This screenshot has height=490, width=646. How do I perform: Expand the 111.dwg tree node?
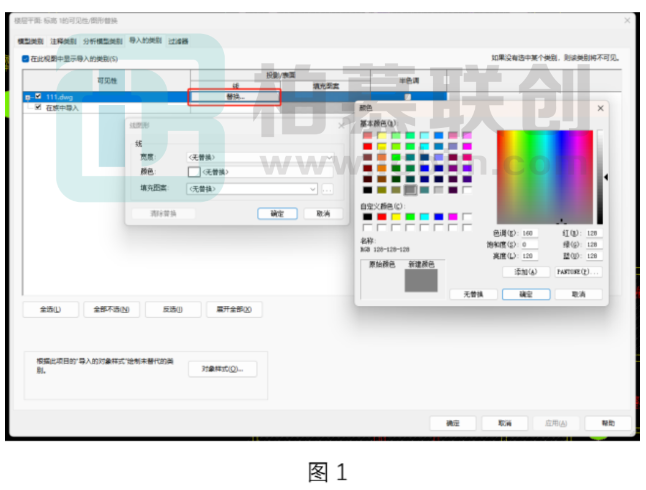(28, 98)
